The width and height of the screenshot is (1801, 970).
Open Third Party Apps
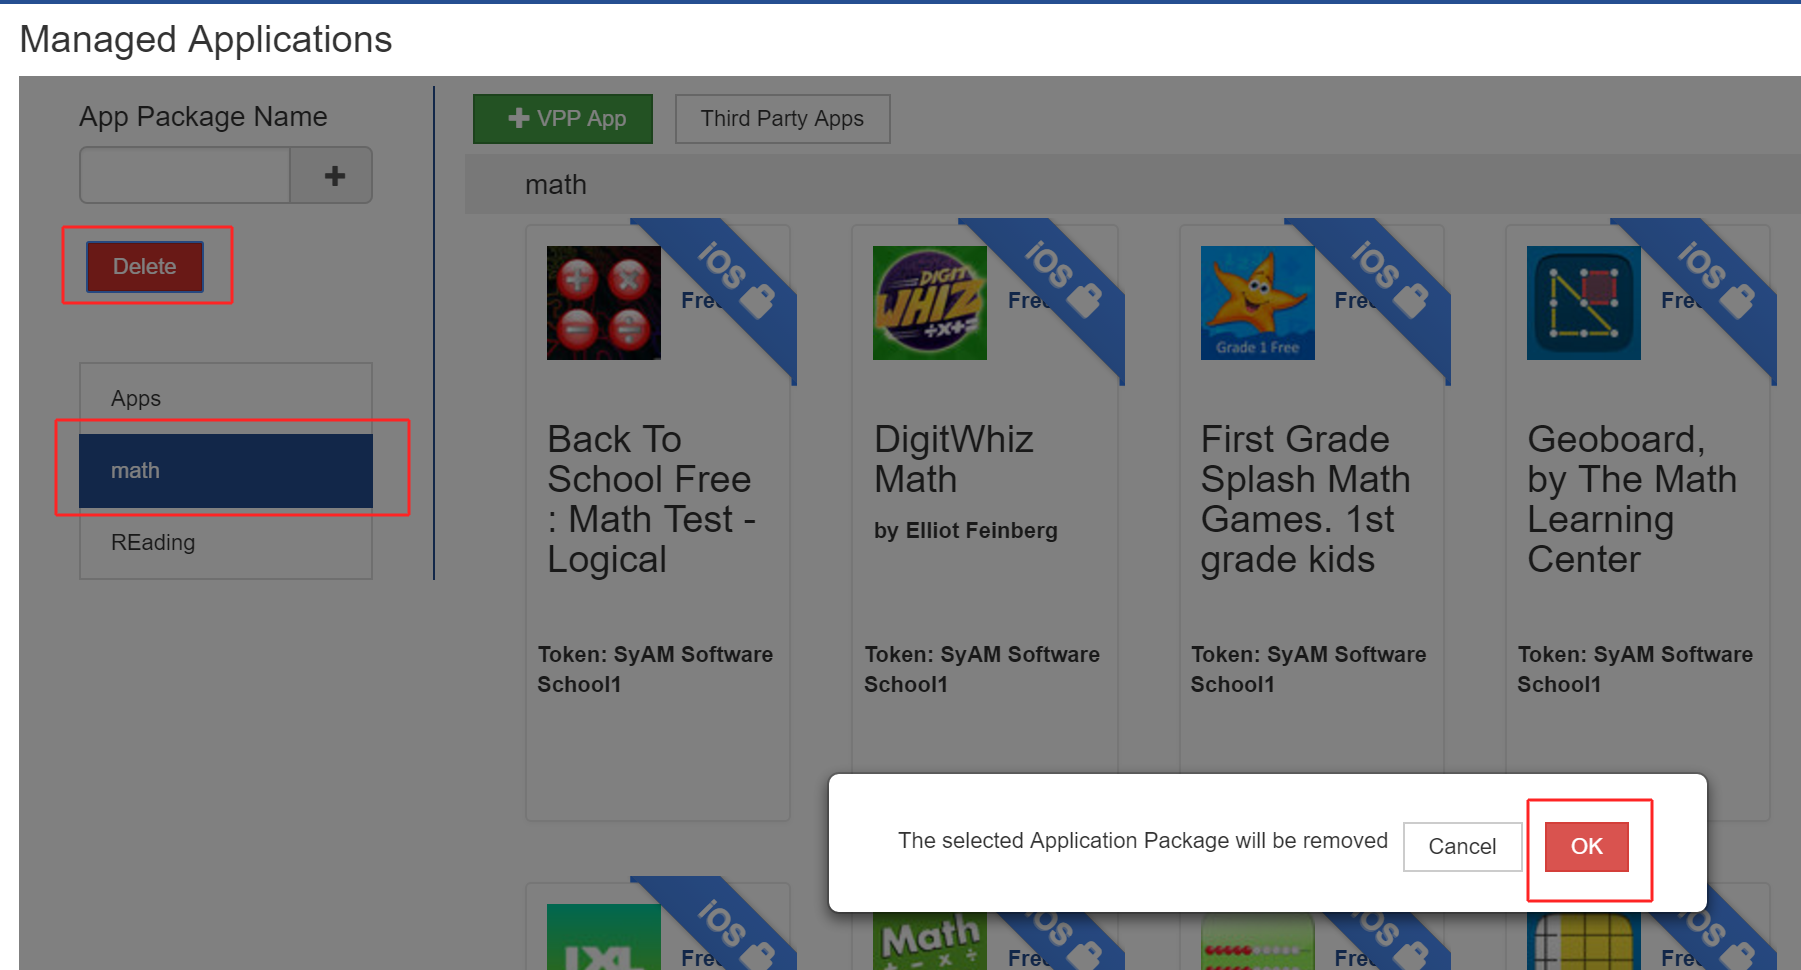782,119
